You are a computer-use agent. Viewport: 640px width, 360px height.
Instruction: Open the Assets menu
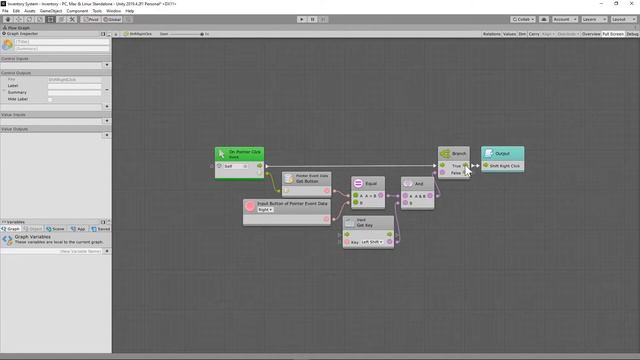(29, 11)
